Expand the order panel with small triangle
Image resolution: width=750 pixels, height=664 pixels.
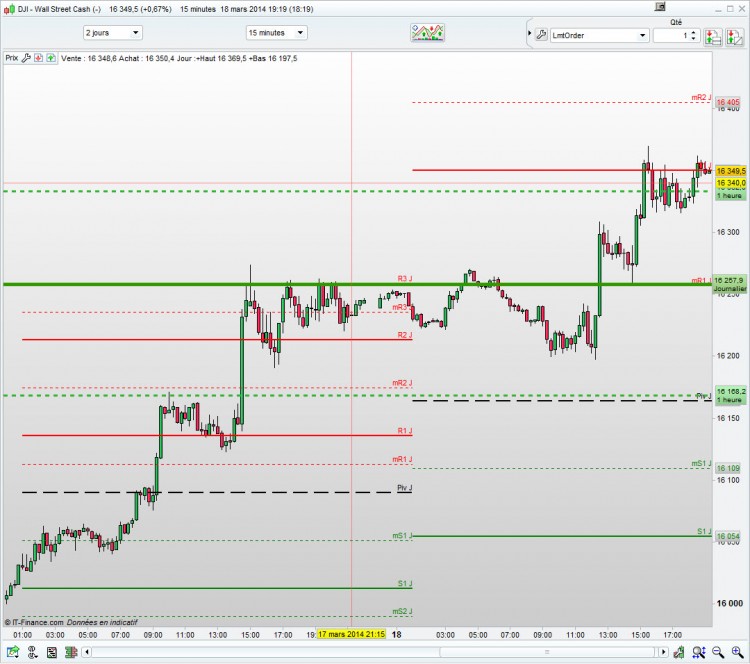pyautogui.click(x=529, y=33)
